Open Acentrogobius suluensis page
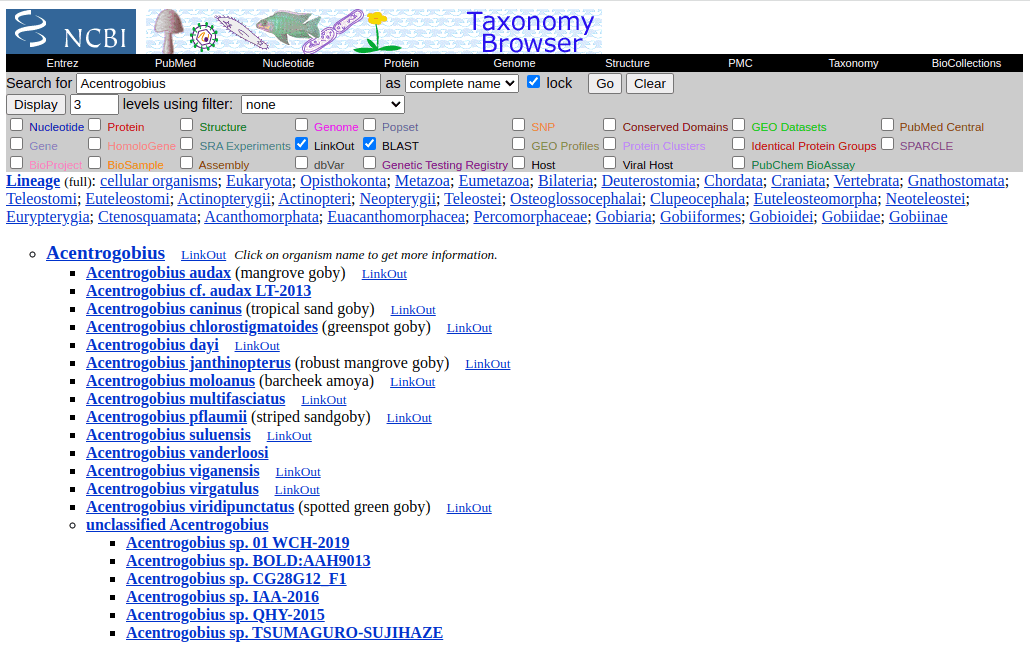 pos(168,435)
